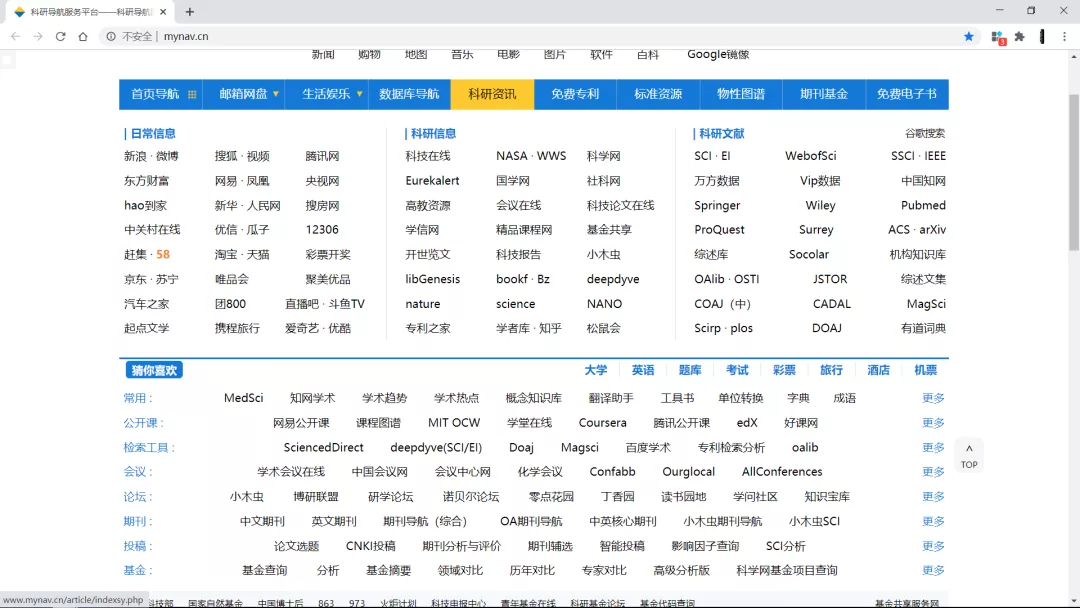Open a new tab with plus icon
This screenshot has width=1080, height=608.
tap(189, 12)
